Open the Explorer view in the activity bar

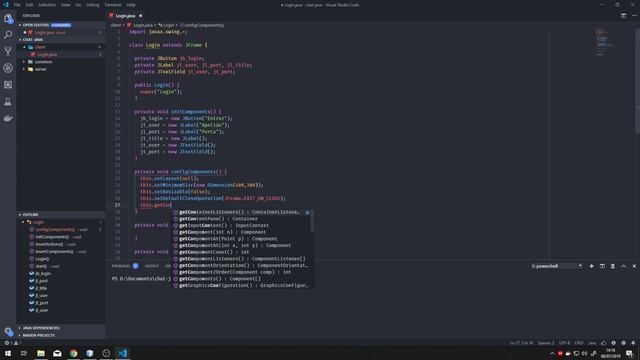tap(8, 18)
